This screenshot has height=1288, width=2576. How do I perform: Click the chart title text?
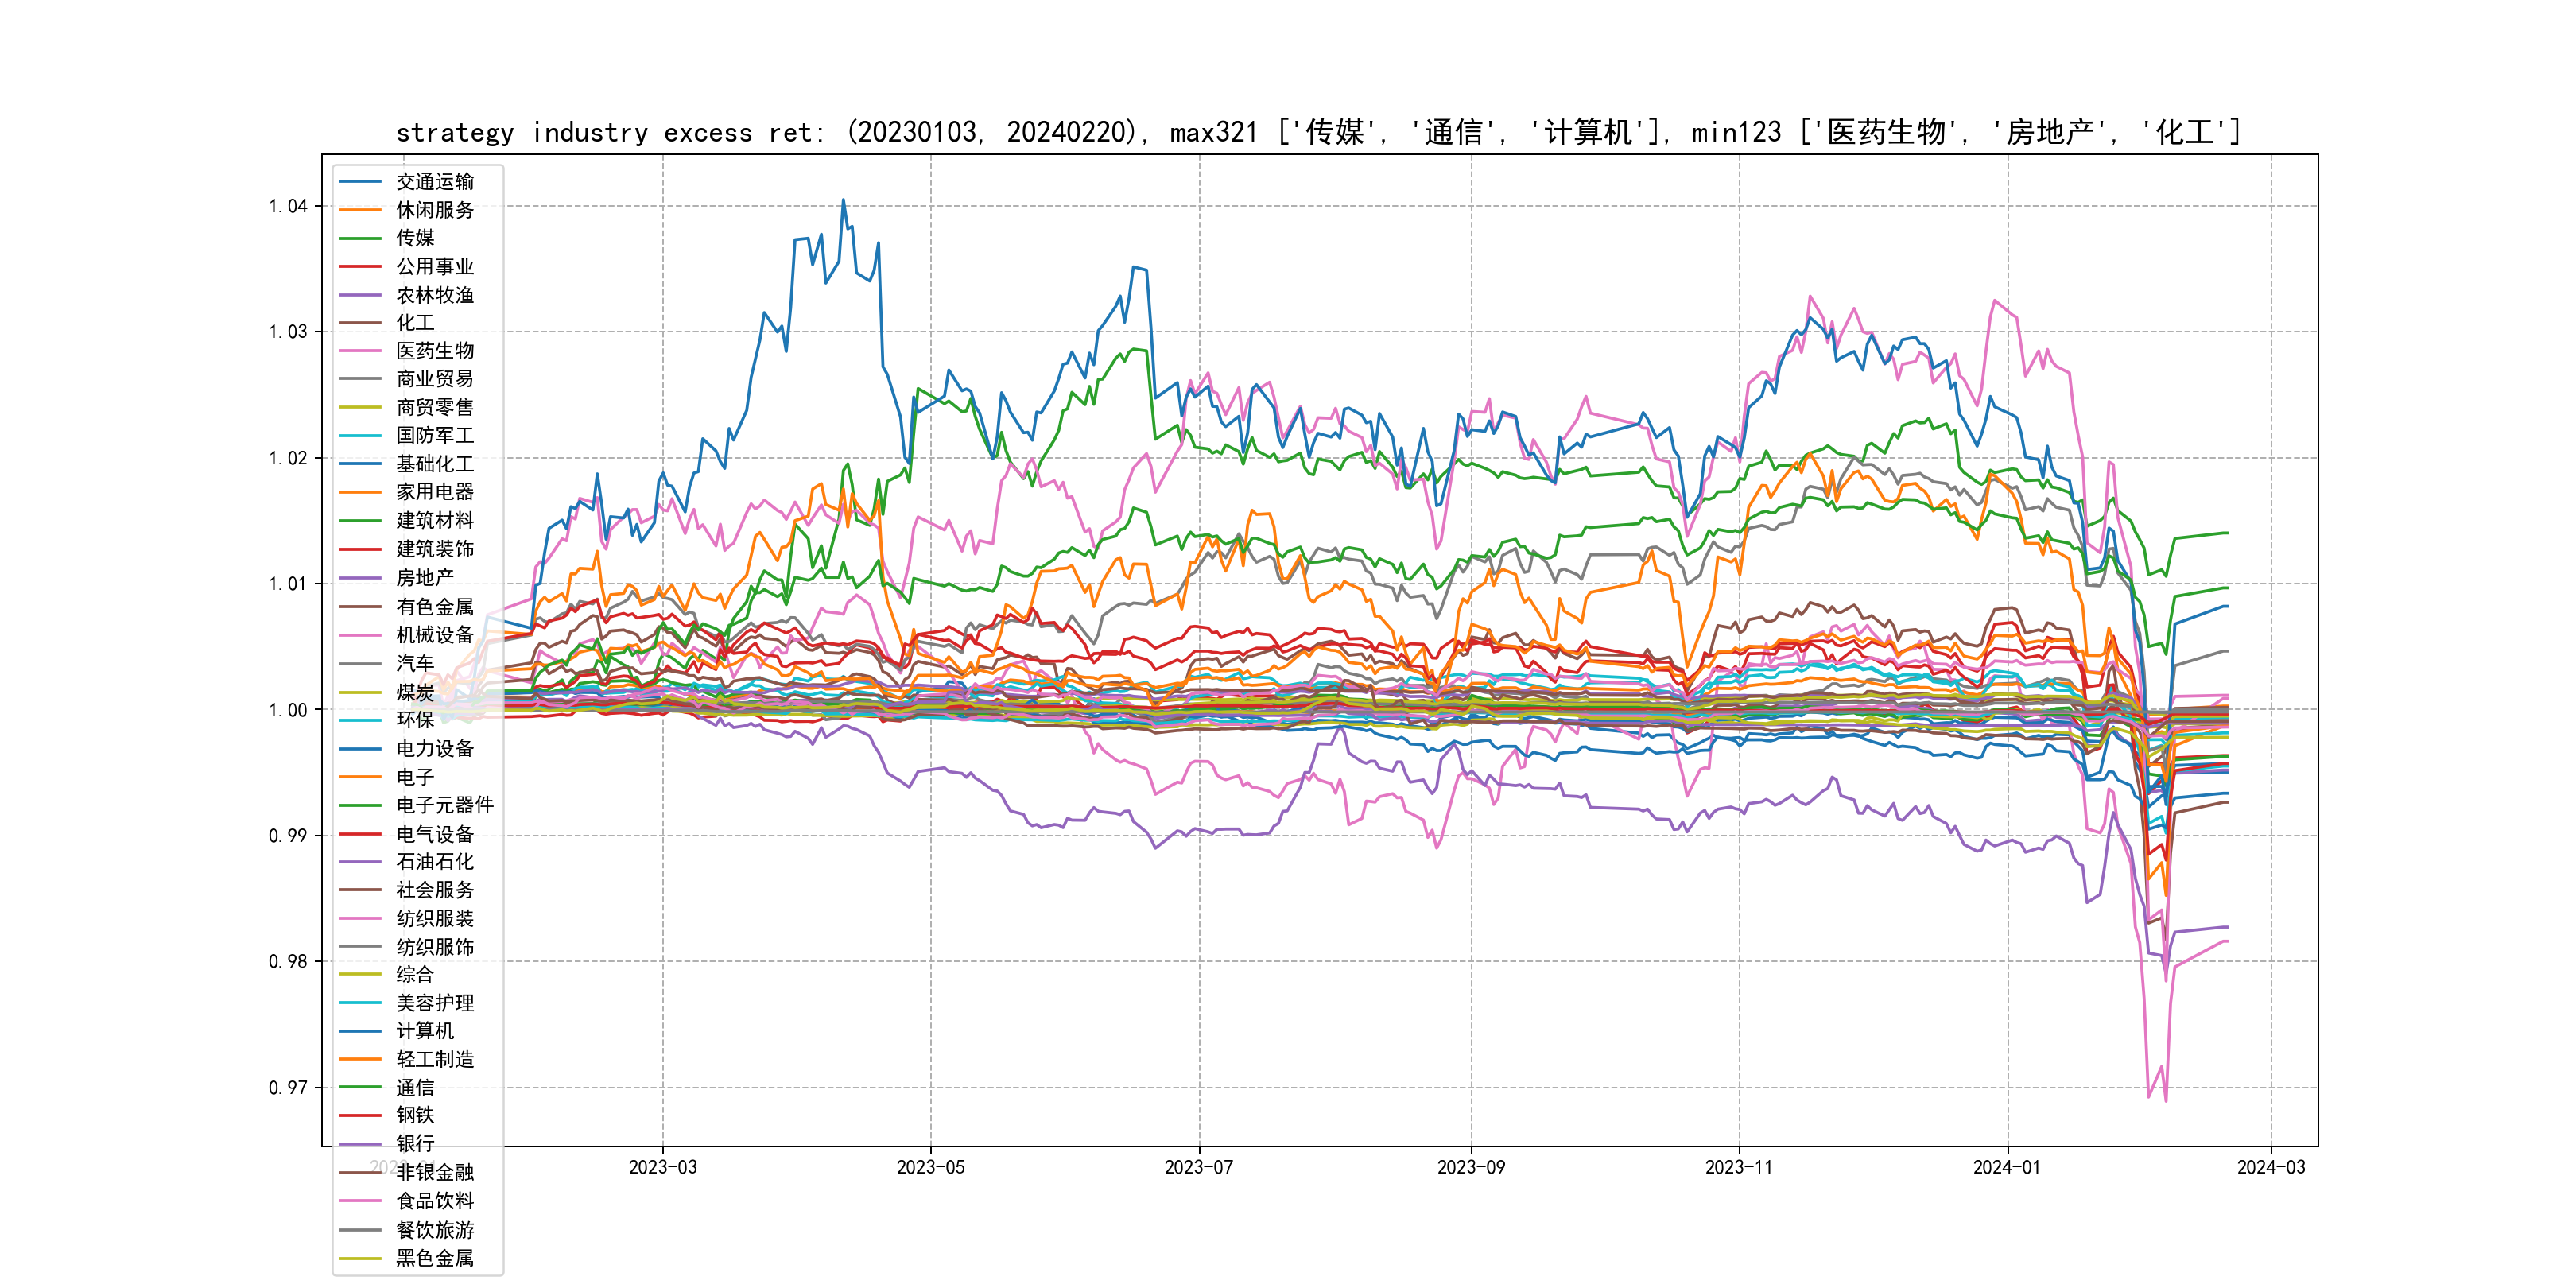click(1318, 132)
